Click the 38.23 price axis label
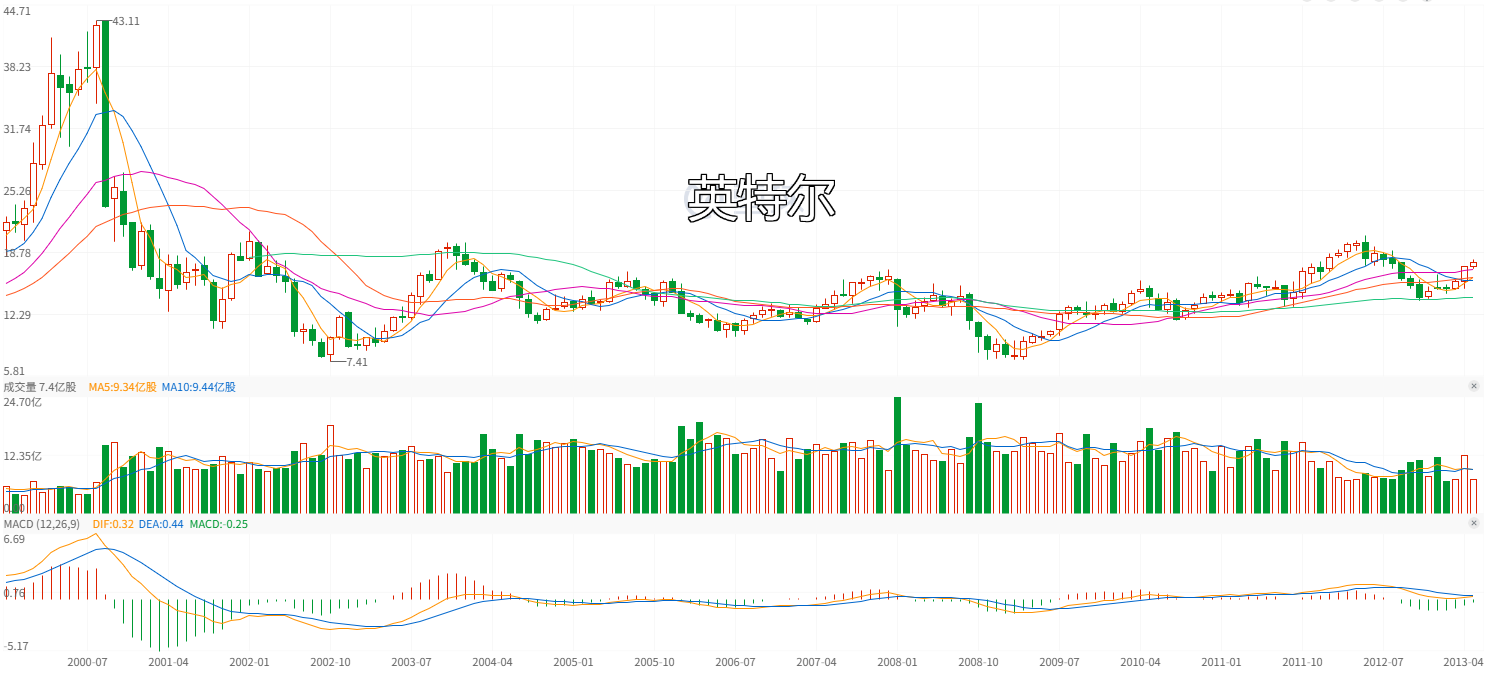 coord(17,68)
